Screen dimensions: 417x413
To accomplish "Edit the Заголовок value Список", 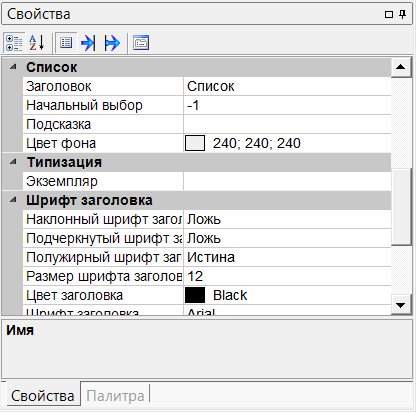I will [287, 86].
